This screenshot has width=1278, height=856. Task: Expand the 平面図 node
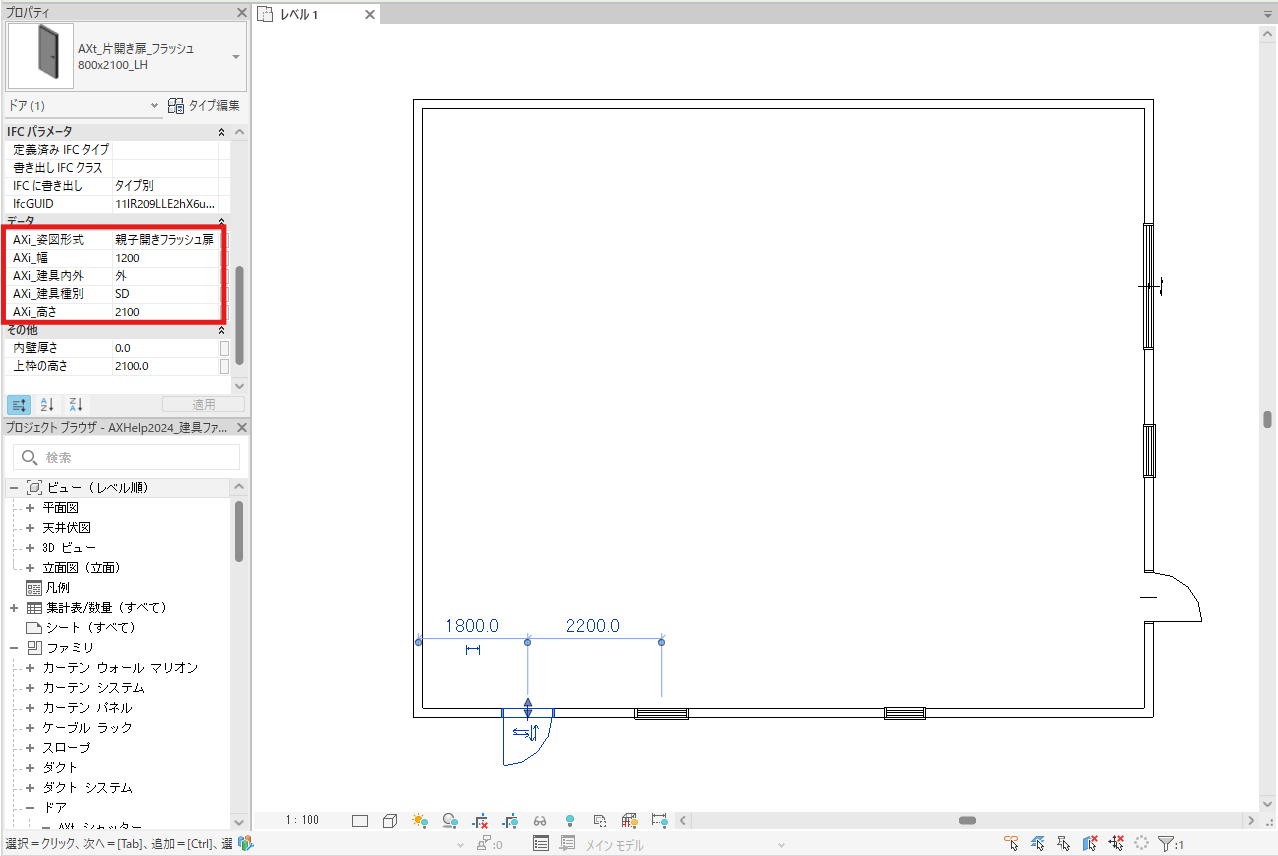[30, 507]
